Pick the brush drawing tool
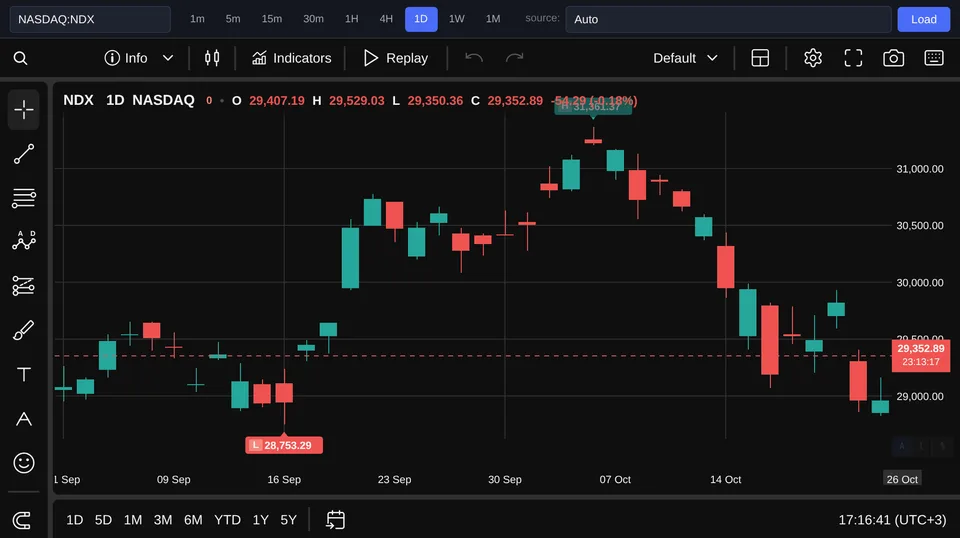The height and width of the screenshot is (538, 960). (x=24, y=330)
